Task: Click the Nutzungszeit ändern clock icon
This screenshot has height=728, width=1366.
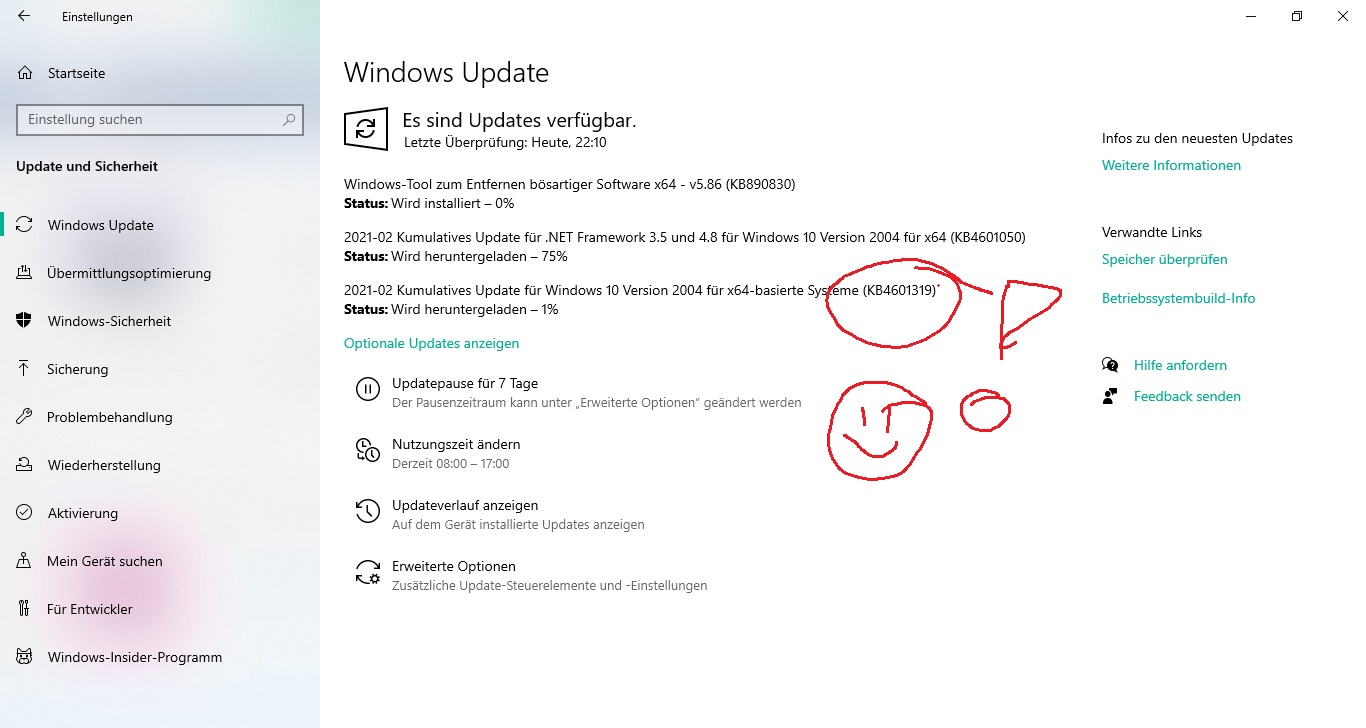Action: pos(368,450)
